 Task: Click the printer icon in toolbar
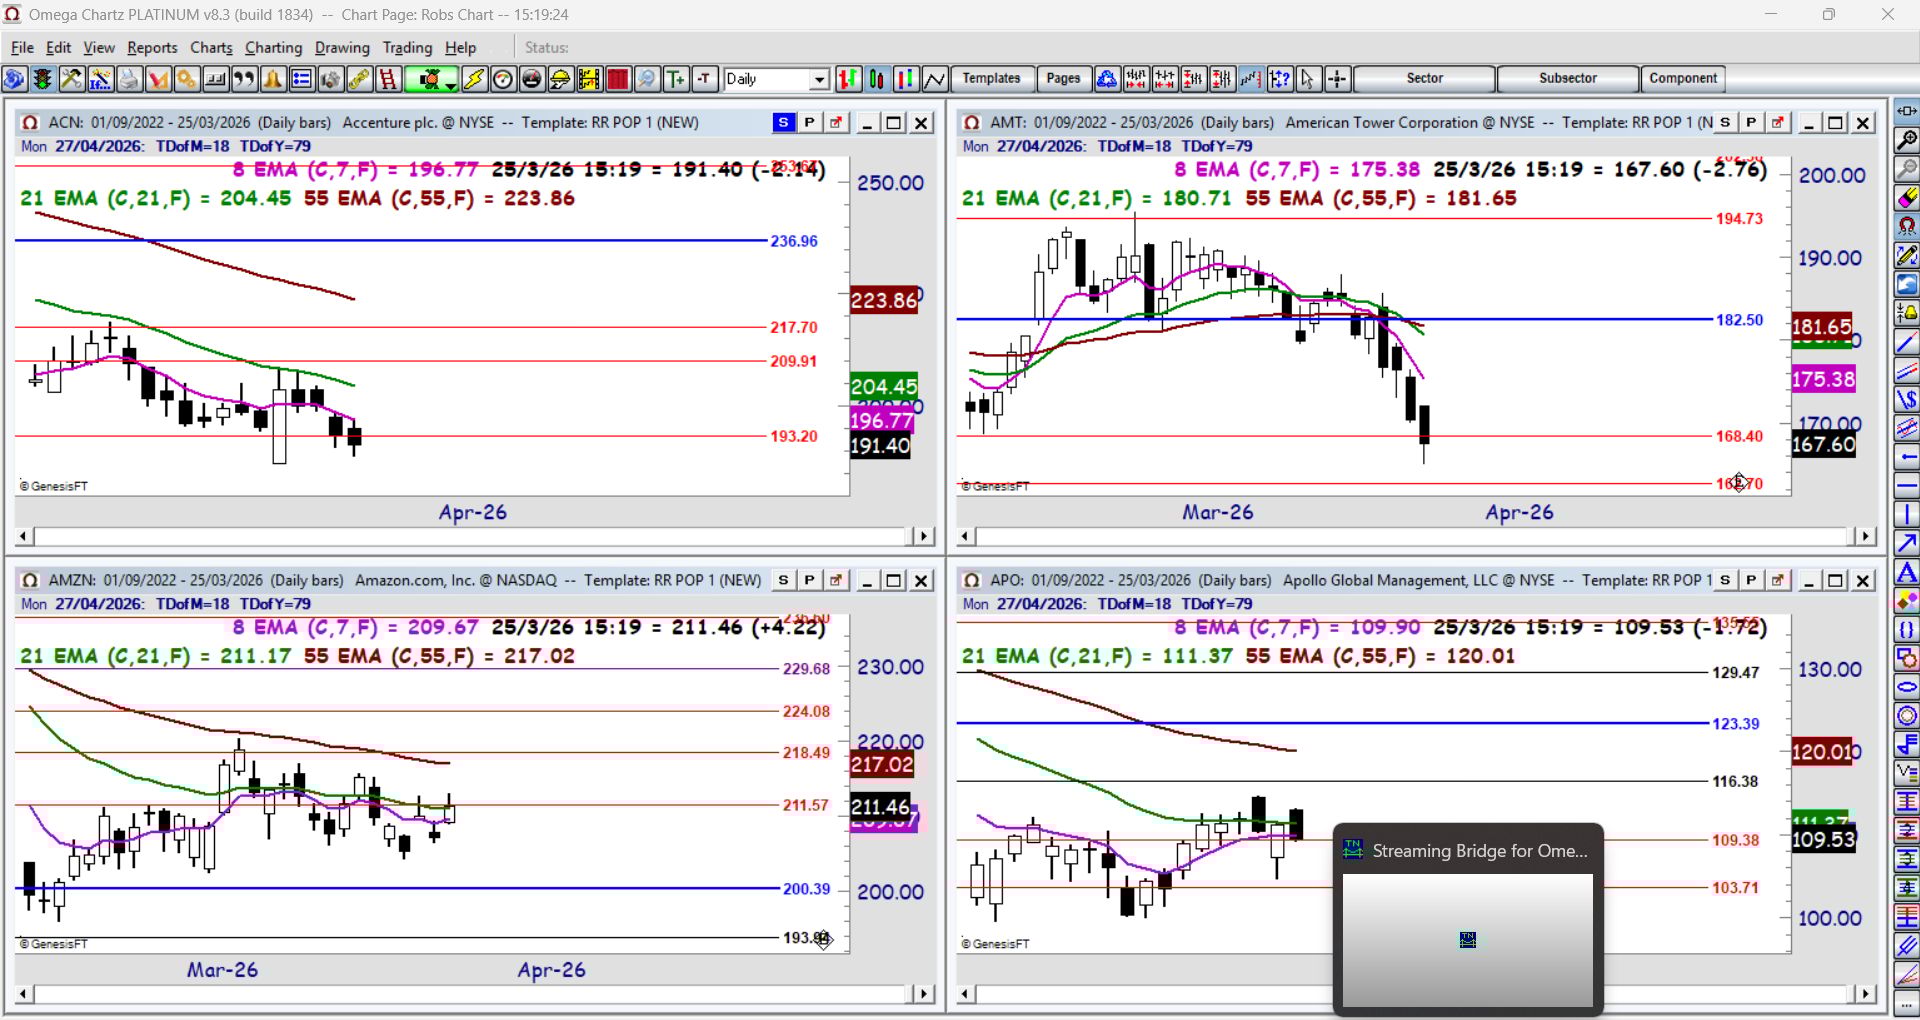coord(129,79)
